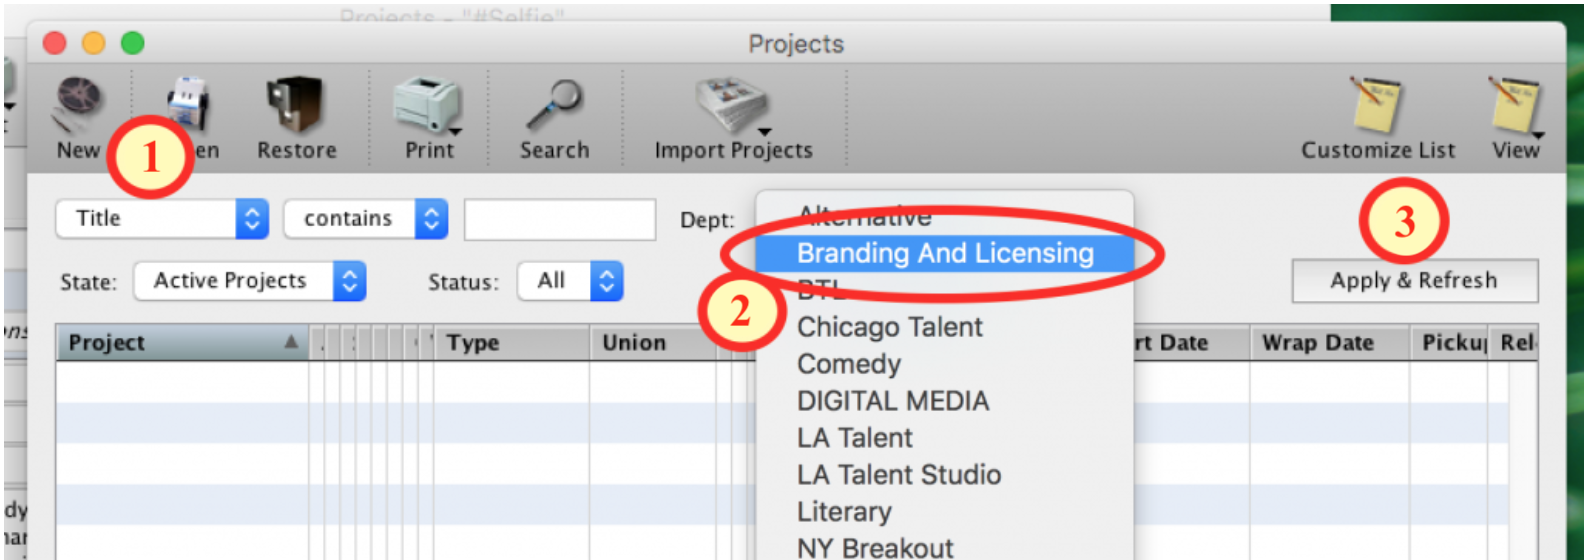Sort by the Project column header

[x=182, y=343]
